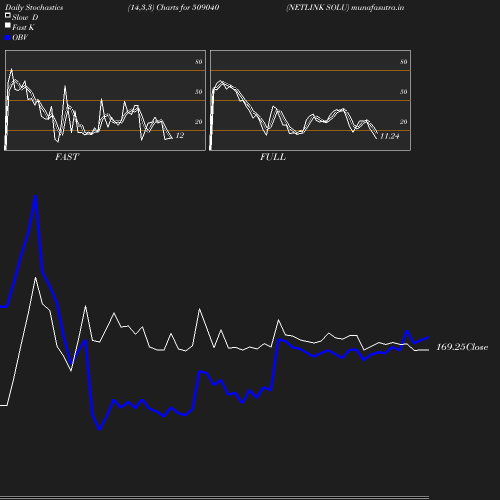Click the Slow D legend swatch
Screen dimensions: 500x500
[8, 16]
